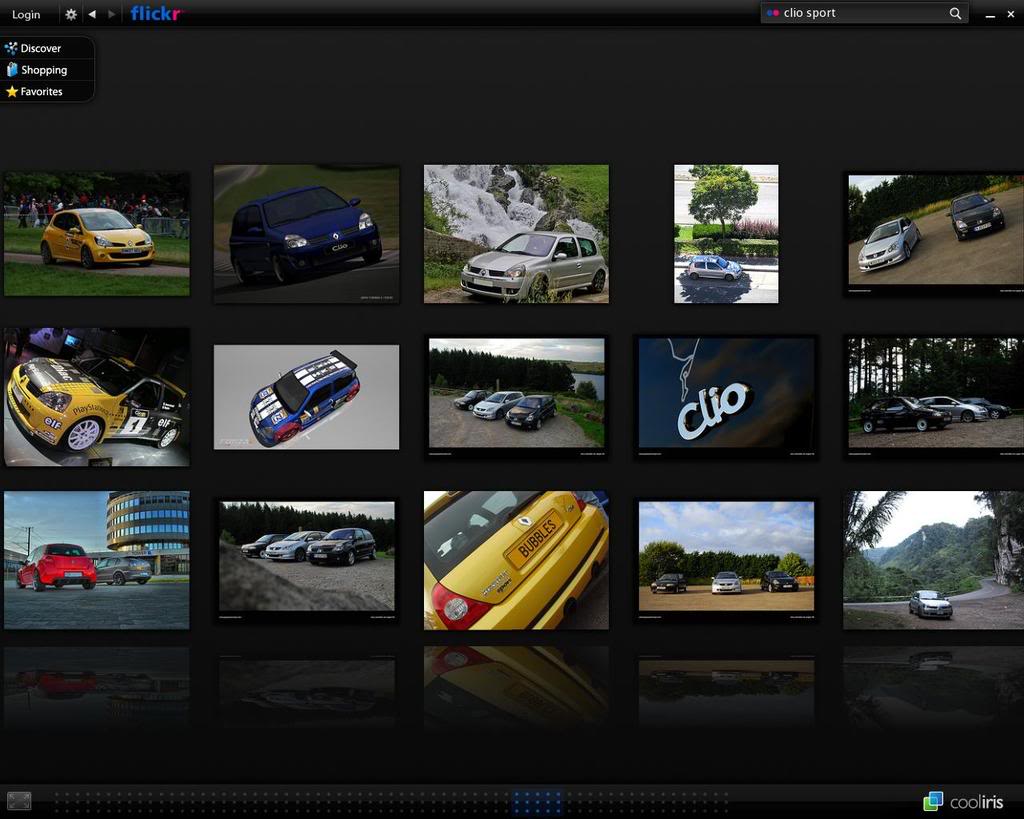Click the Cooliris logo
The image size is (1024, 819).
(x=963, y=801)
